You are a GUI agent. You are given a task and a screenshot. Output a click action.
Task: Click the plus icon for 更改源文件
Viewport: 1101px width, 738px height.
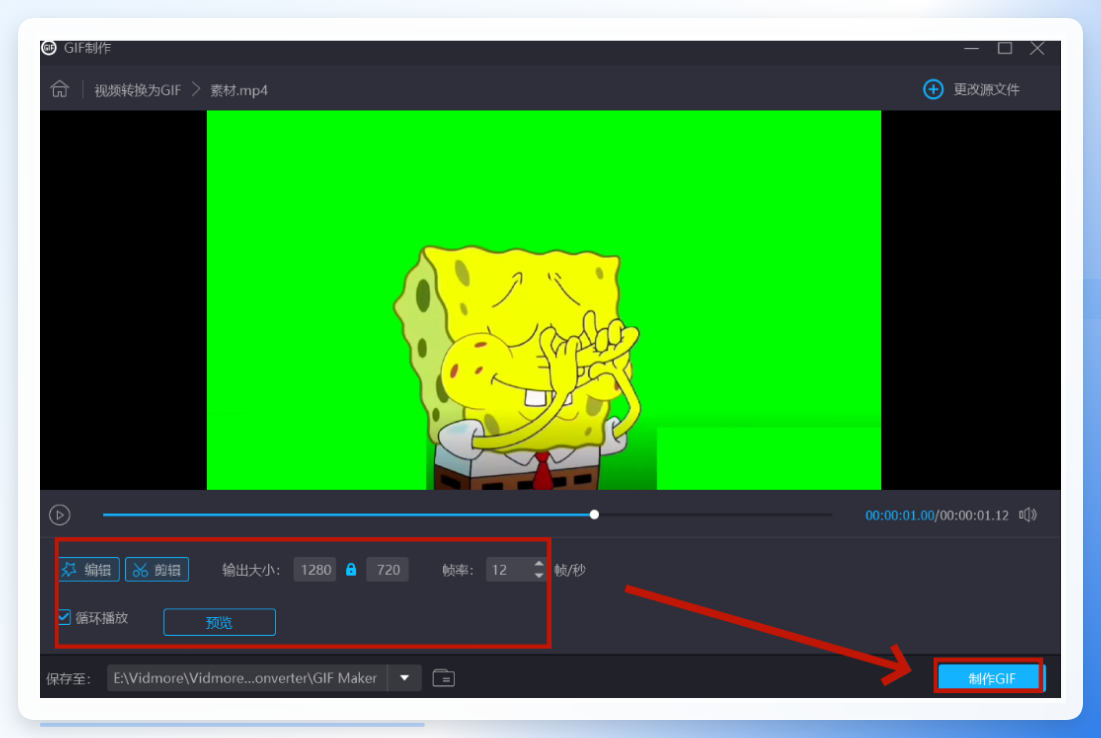(932, 89)
